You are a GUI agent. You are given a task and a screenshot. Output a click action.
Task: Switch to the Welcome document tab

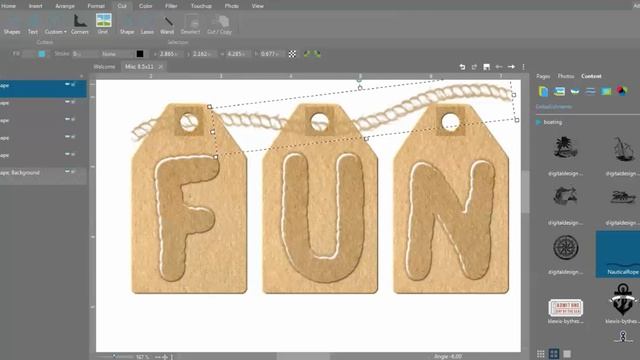[x=104, y=67]
